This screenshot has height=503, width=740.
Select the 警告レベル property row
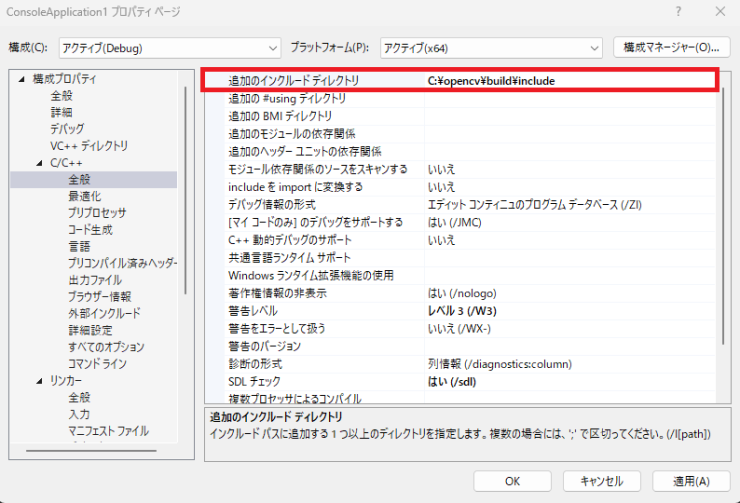(x=315, y=310)
